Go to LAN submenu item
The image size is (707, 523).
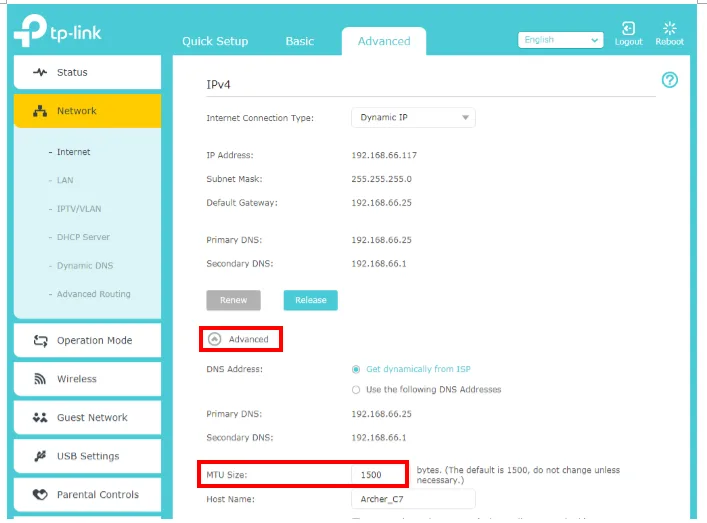(65, 180)
